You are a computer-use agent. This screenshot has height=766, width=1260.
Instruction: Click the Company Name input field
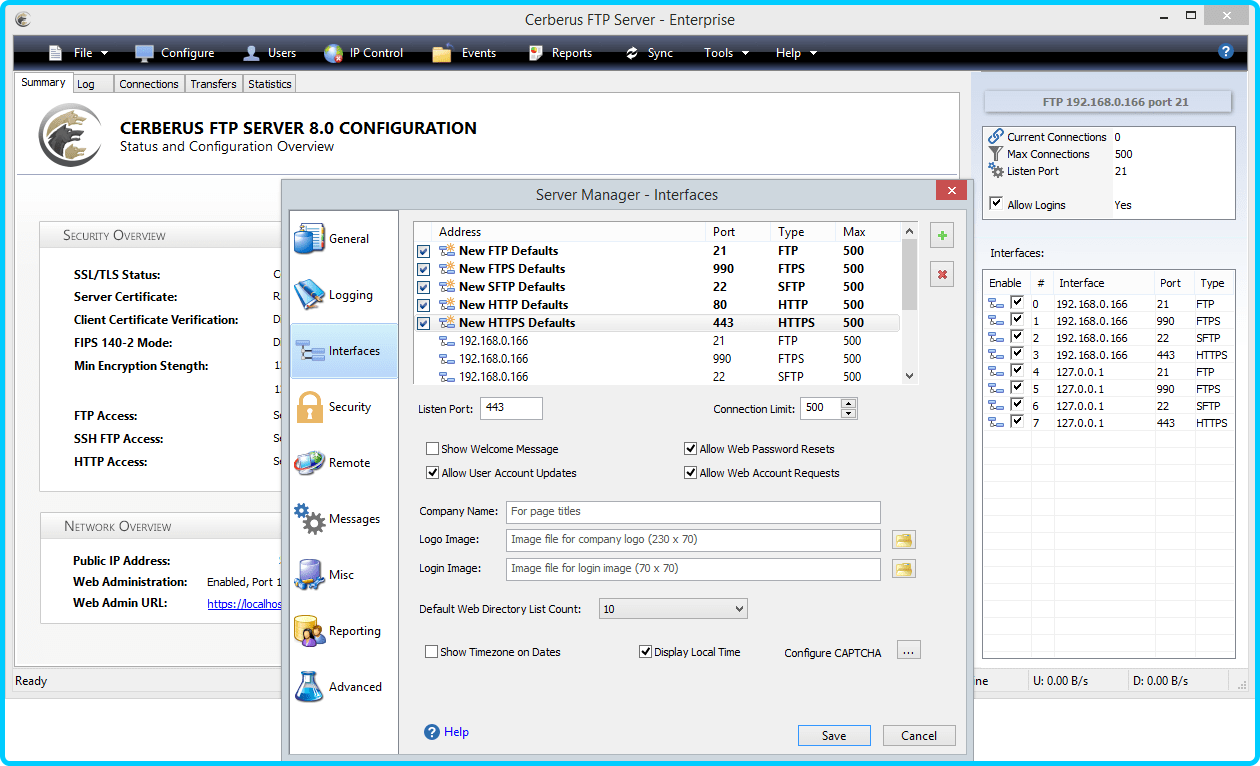pos(693,511)
